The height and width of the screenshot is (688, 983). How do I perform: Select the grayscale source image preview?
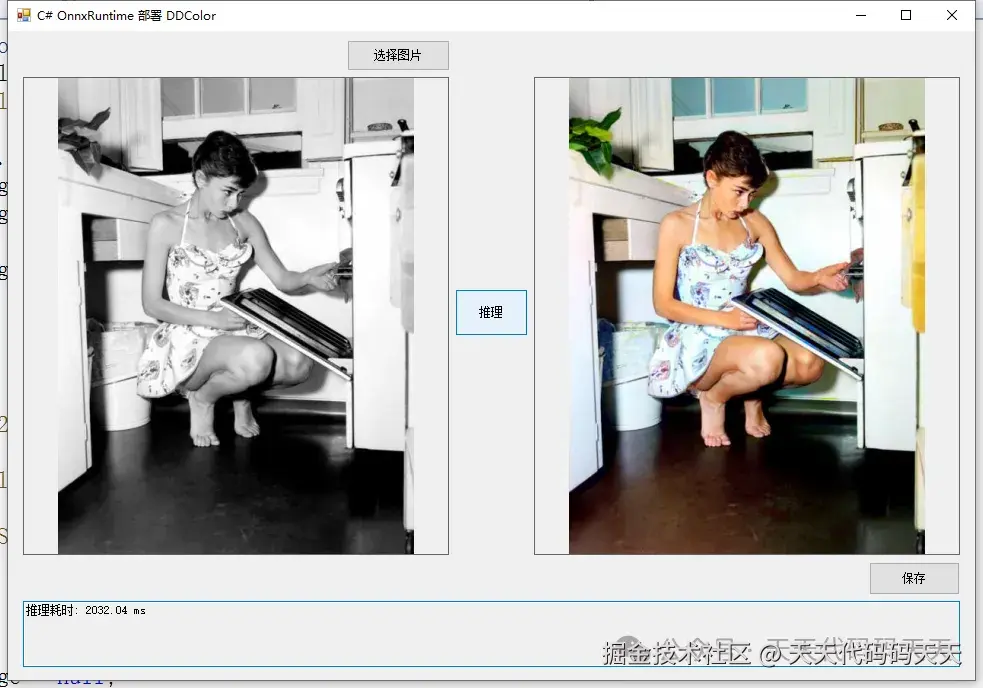coord(236,316)
